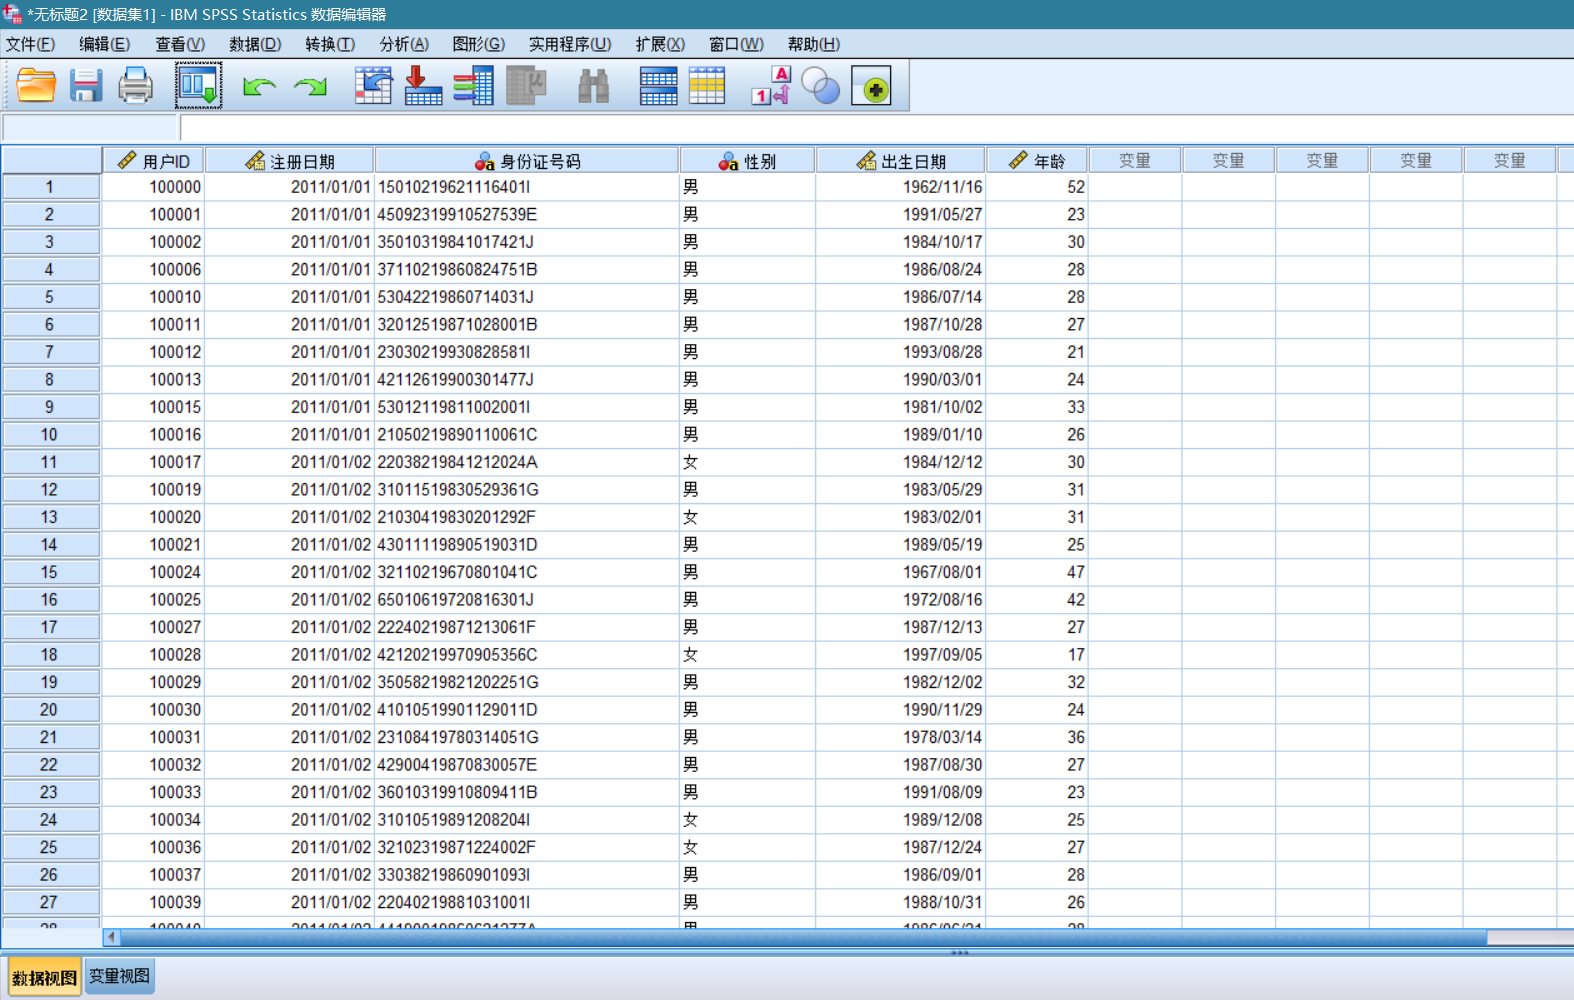
Task: Use Variable Sets circles icon
Action: [821, 86]
